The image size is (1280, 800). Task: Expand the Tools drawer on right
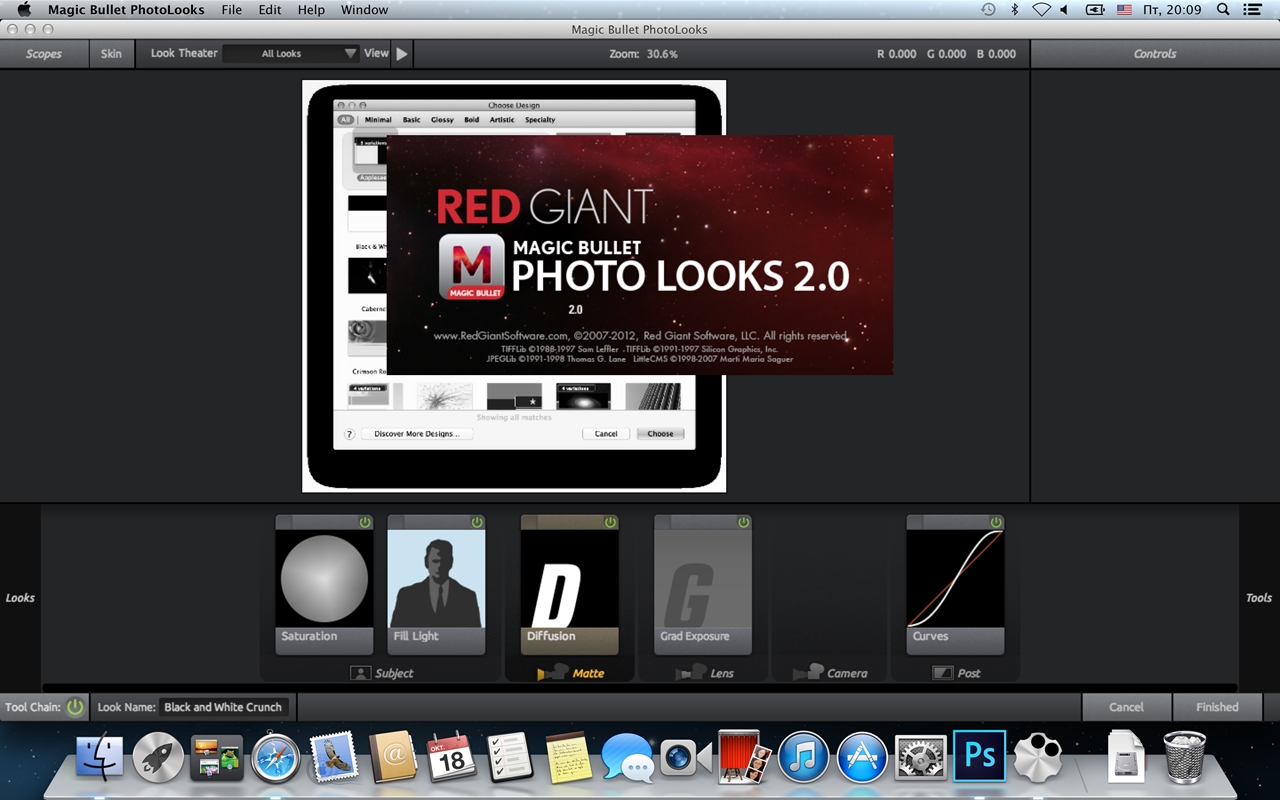point(1259,598)
